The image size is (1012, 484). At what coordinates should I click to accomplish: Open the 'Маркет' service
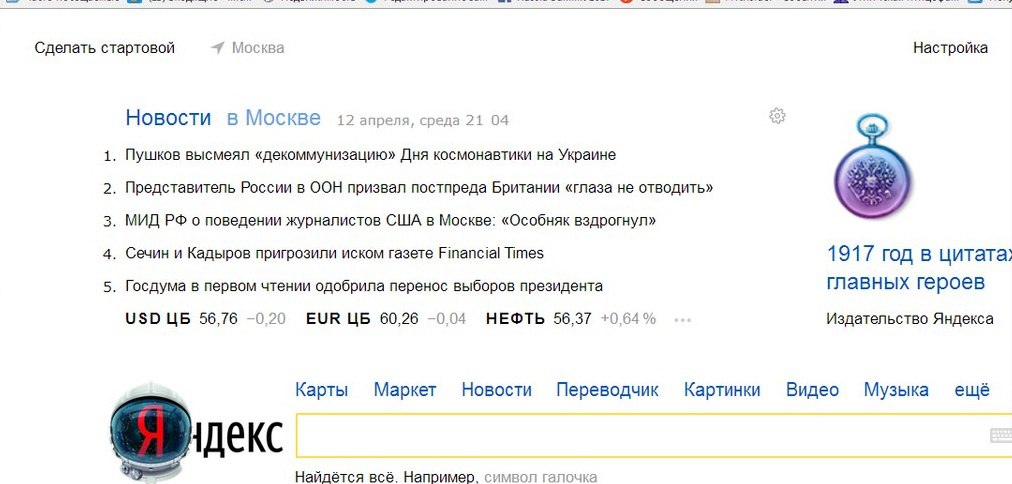point(405,390)
